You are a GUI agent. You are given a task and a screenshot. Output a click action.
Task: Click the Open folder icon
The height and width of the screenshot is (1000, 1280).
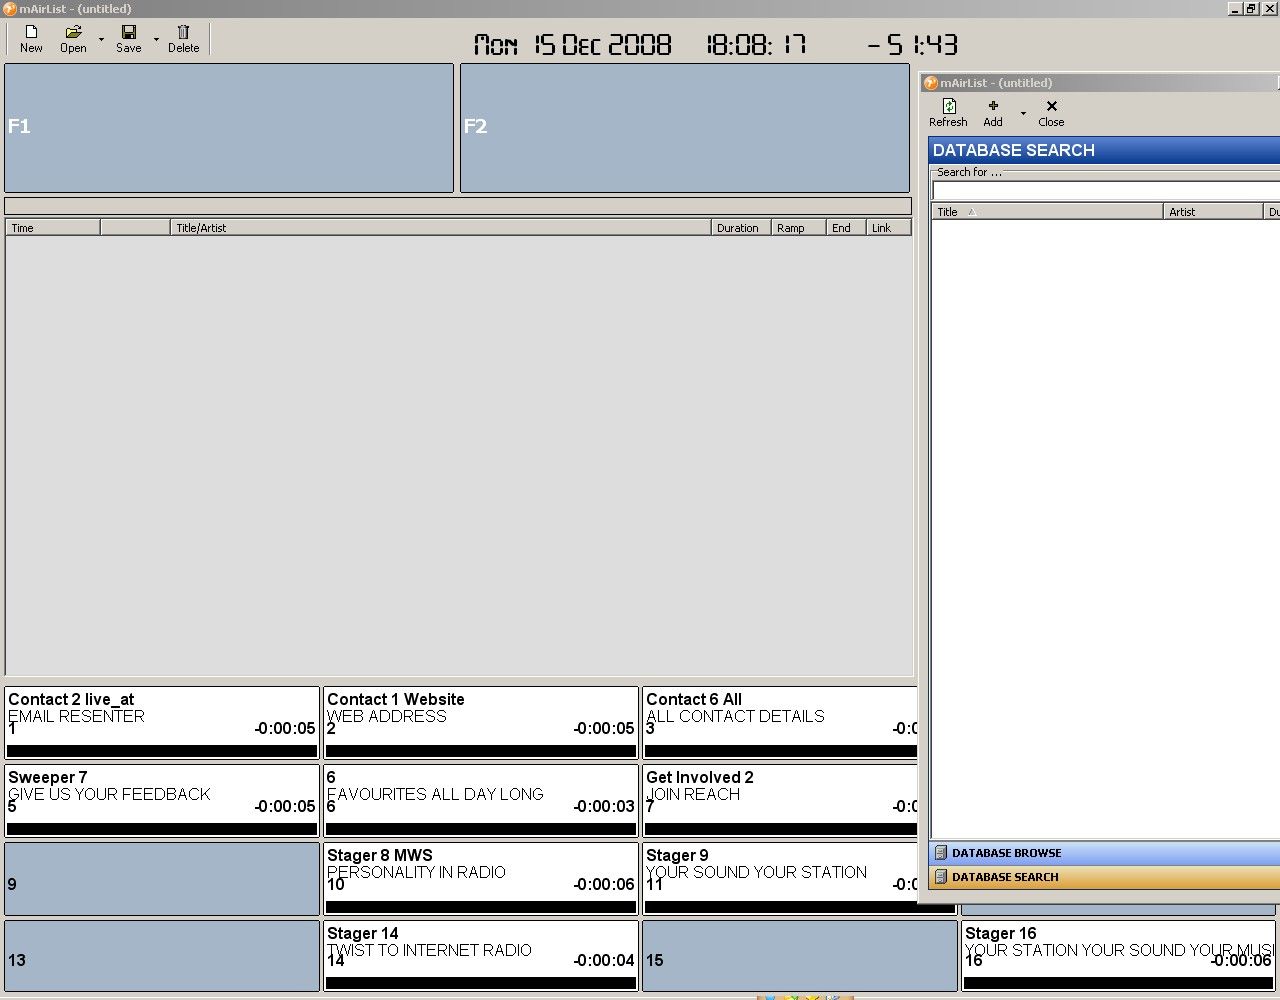pos(73,33)
